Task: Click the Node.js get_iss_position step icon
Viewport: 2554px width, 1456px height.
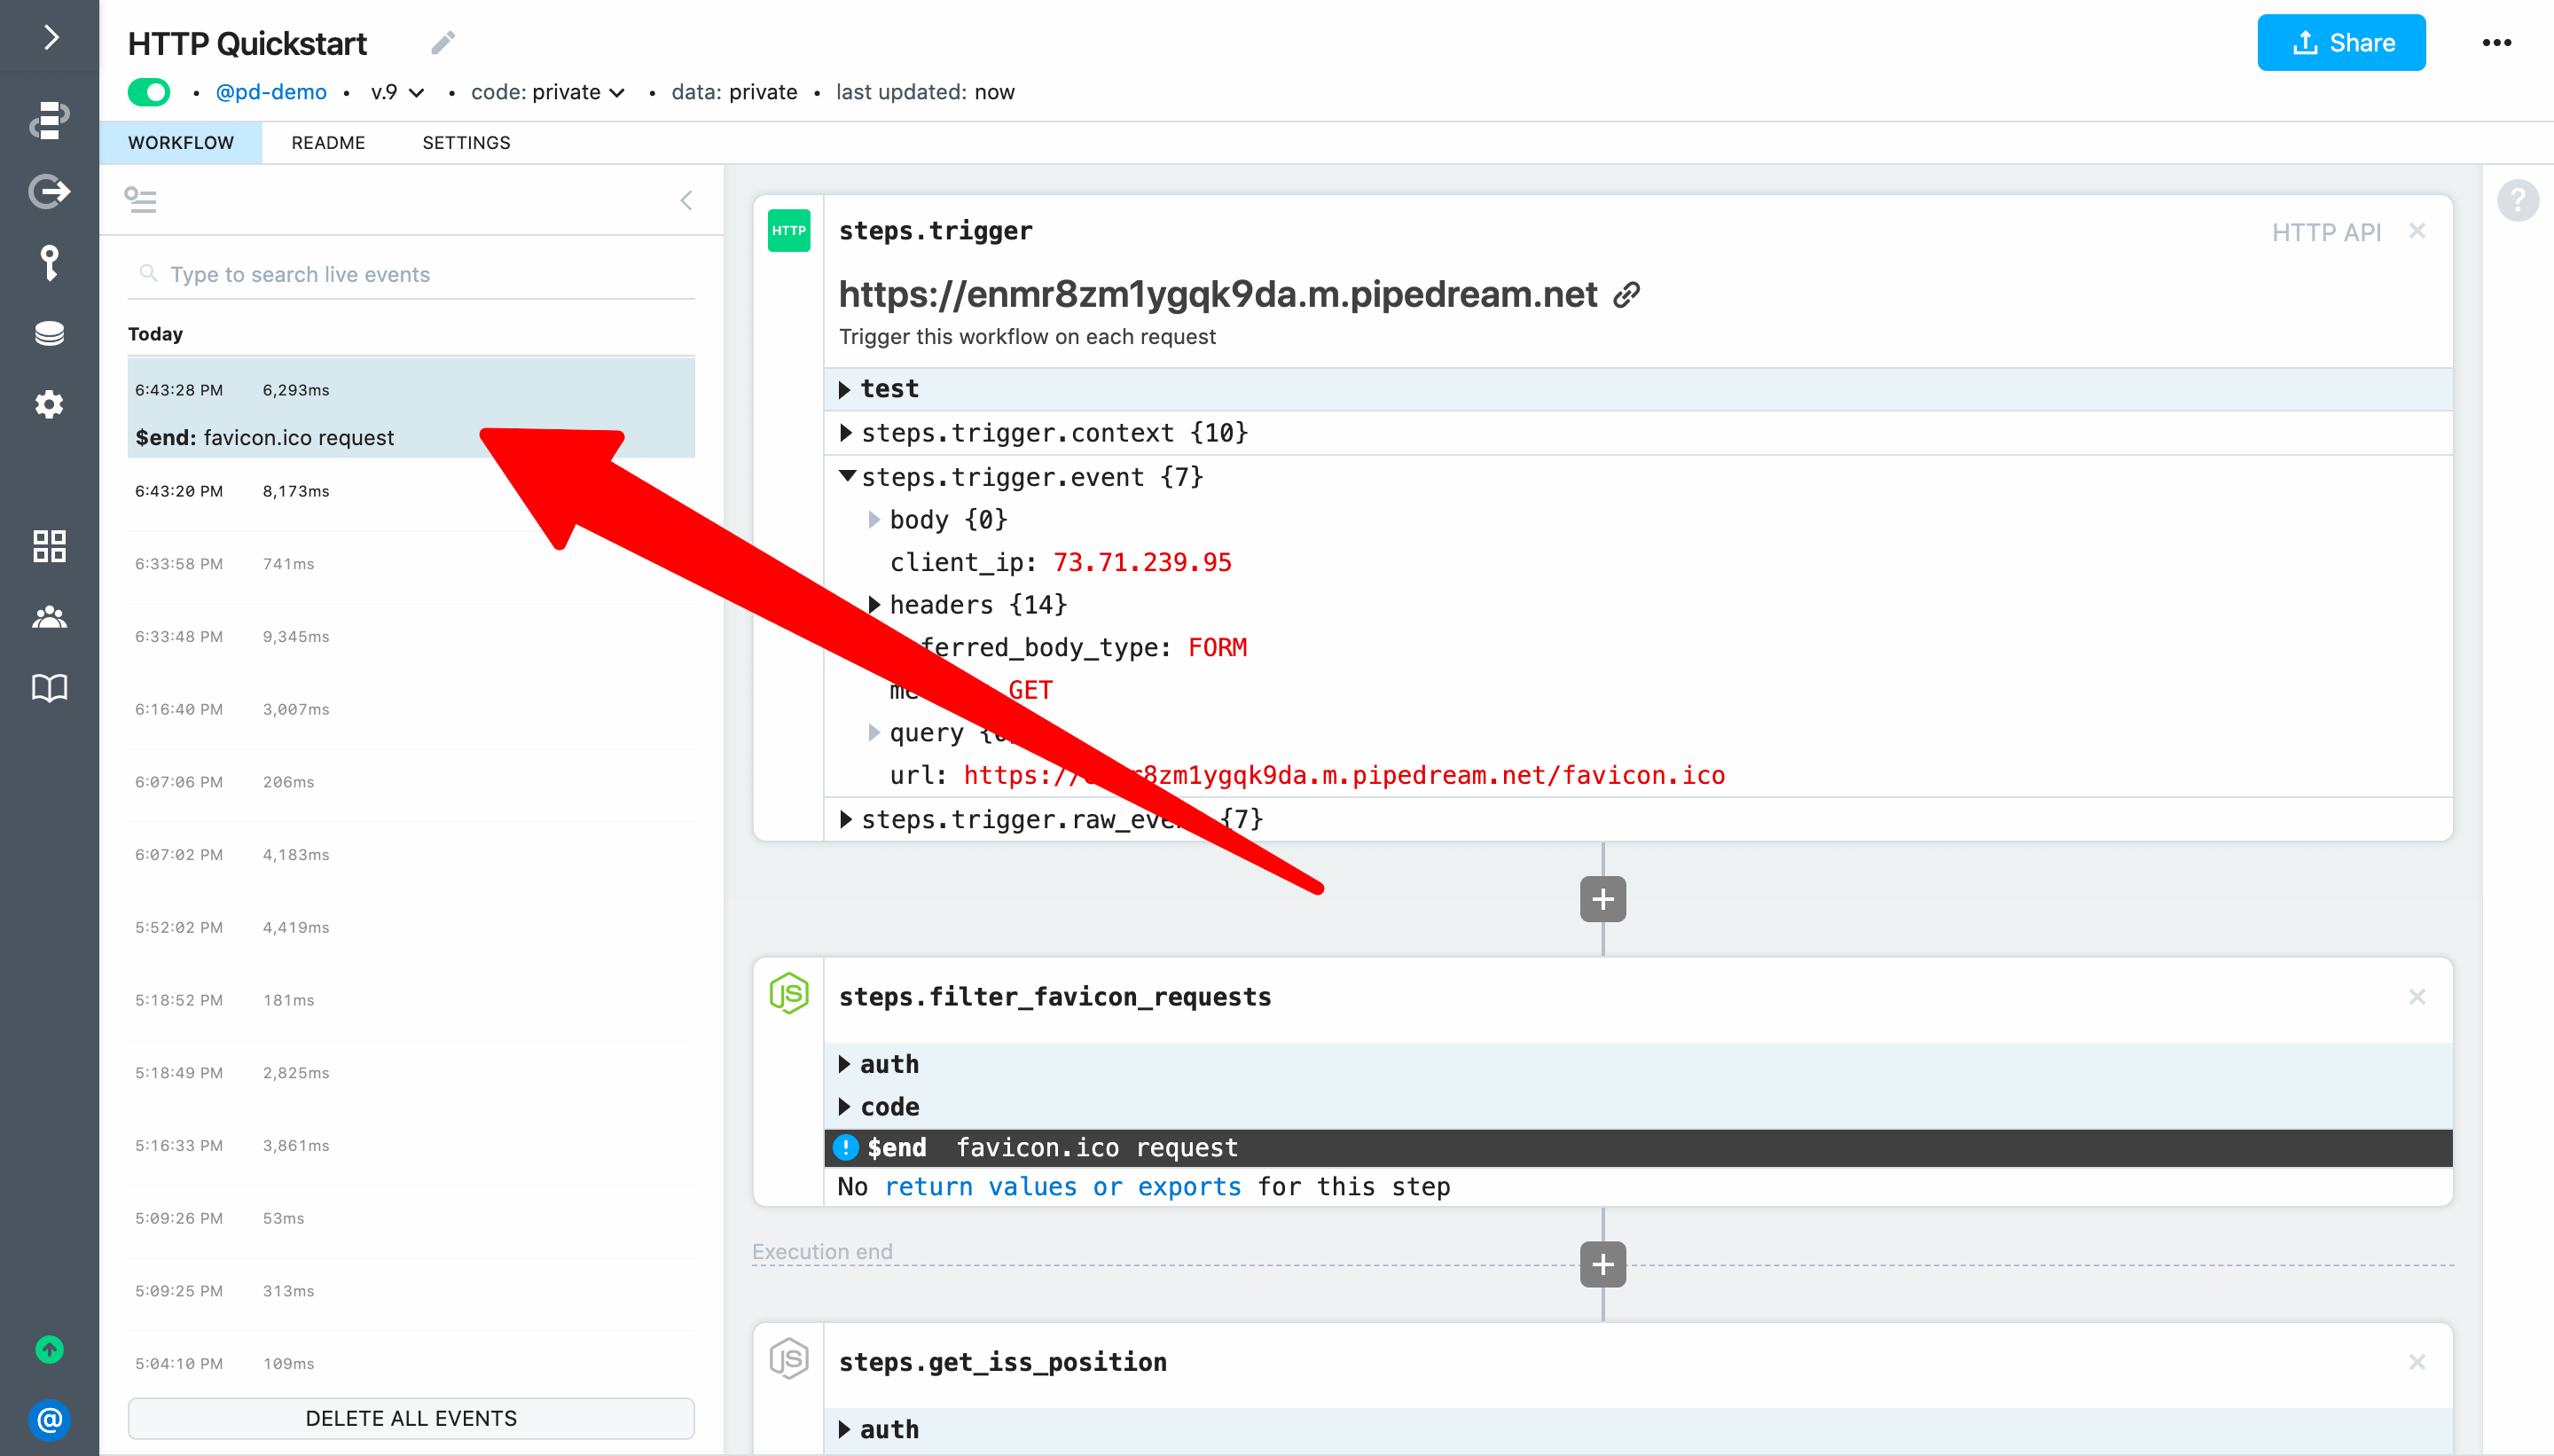Action: coord(787,1358)
